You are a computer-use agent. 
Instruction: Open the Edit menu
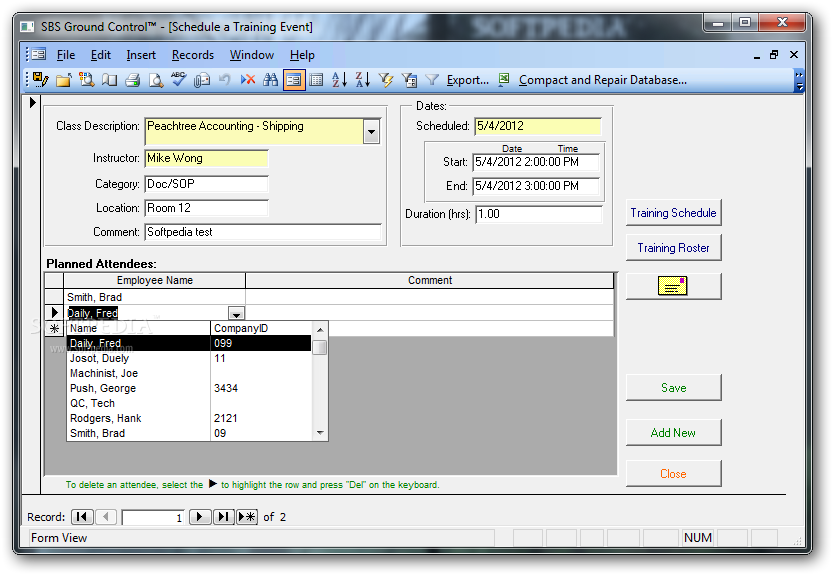[100, 55]
